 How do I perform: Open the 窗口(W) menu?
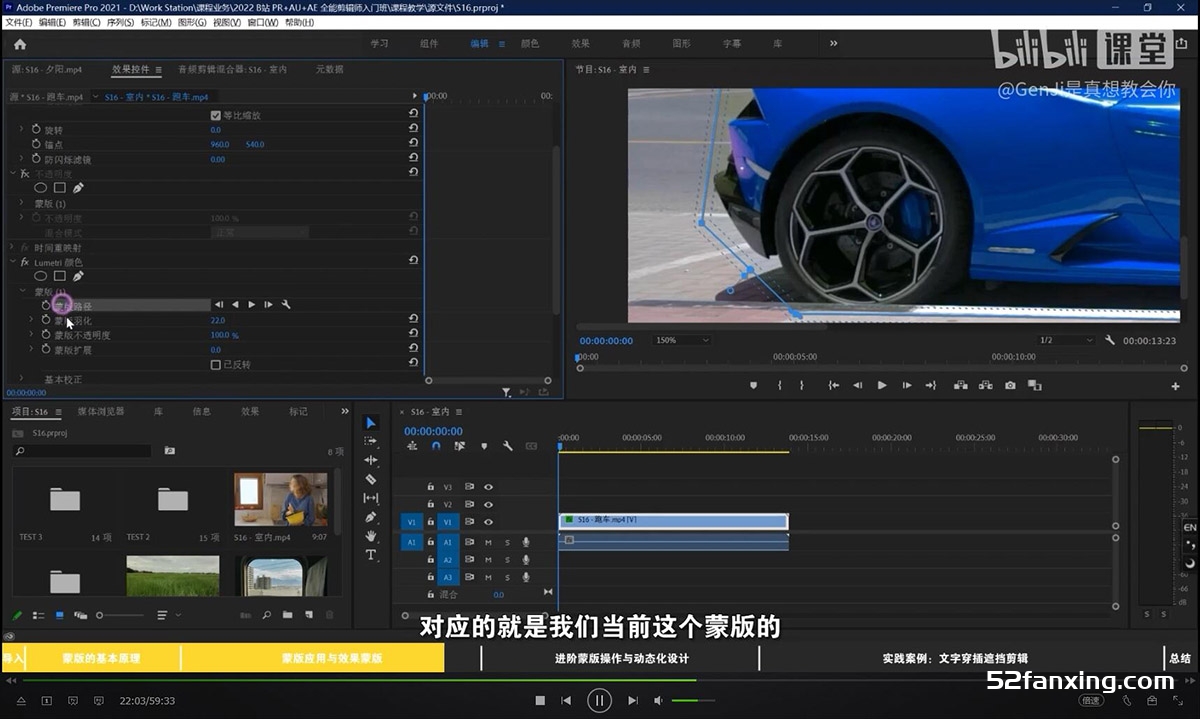point(263,22)
